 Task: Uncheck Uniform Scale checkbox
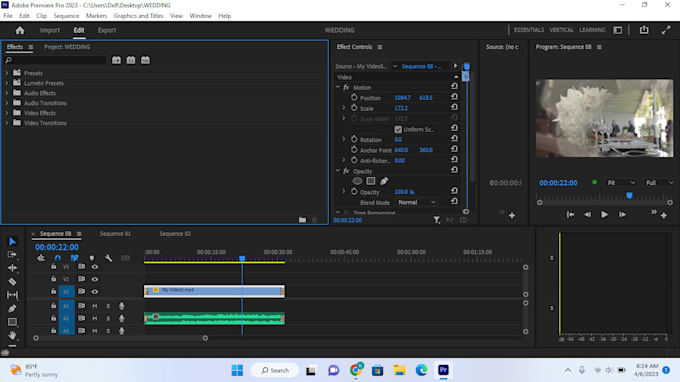[398, 129]
